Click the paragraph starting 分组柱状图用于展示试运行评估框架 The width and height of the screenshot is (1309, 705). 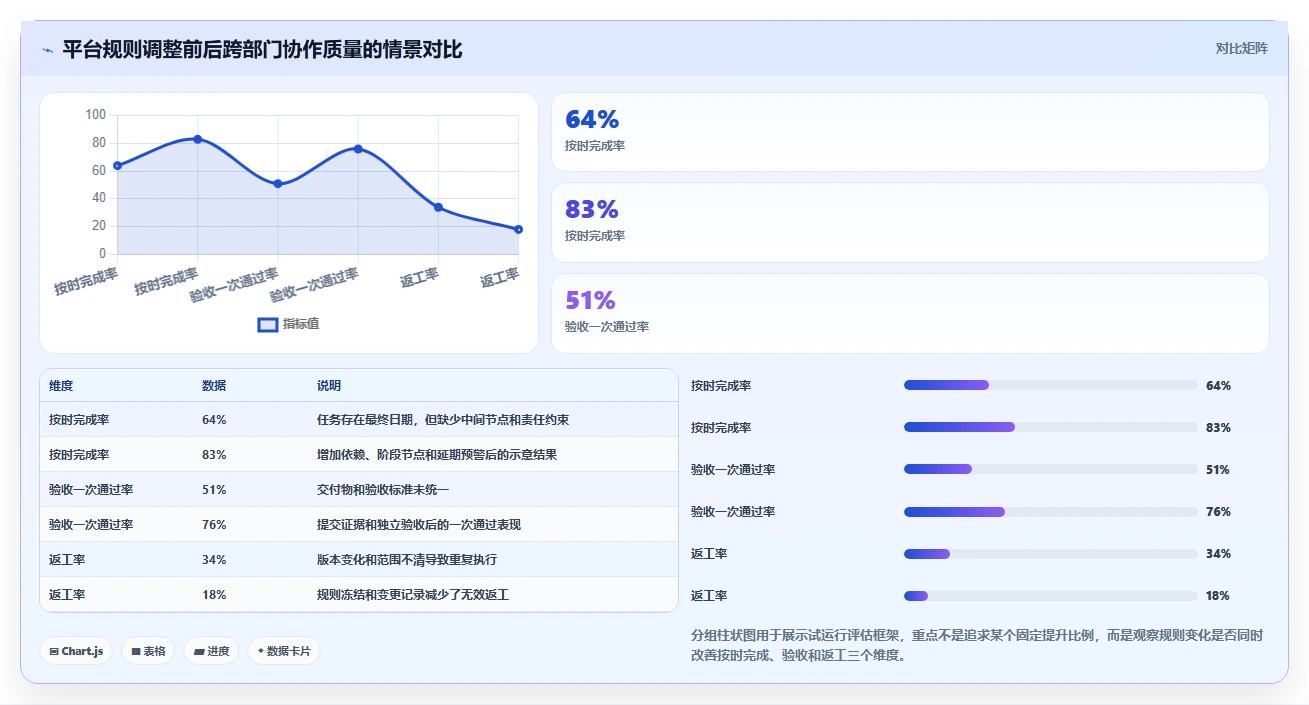978,646
